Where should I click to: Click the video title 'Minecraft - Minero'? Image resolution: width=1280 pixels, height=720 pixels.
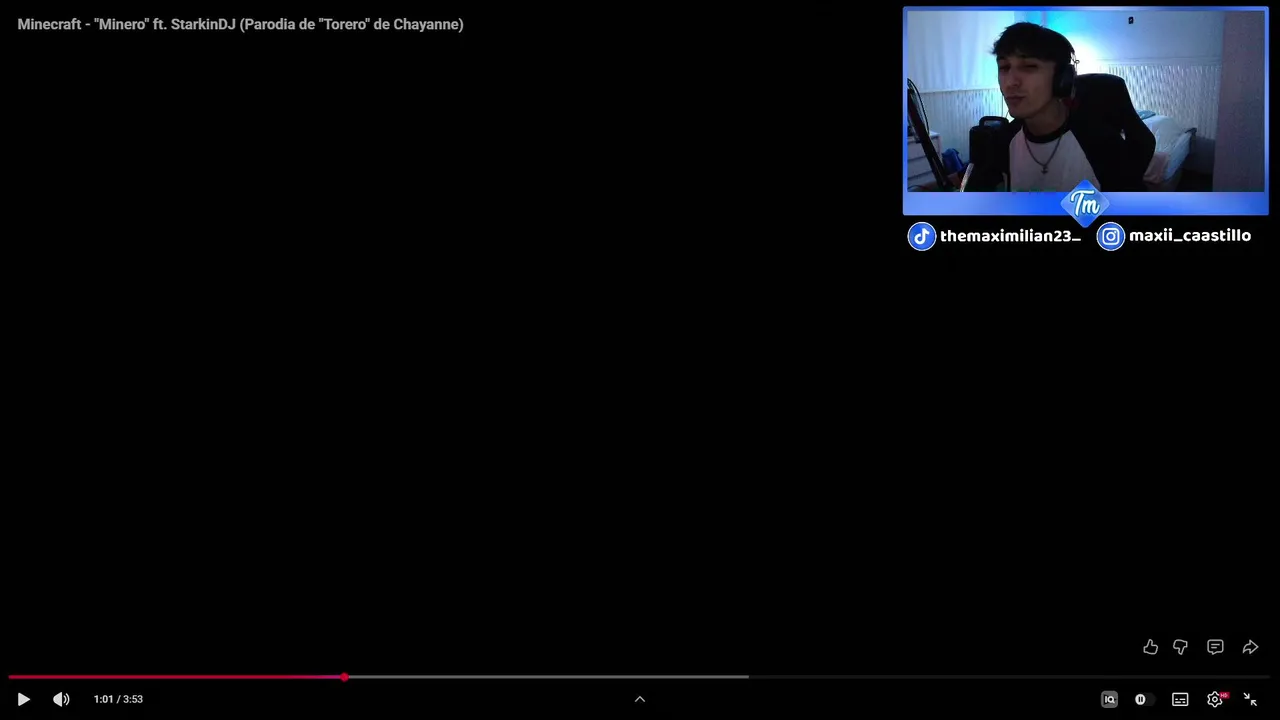pos(240,24)
